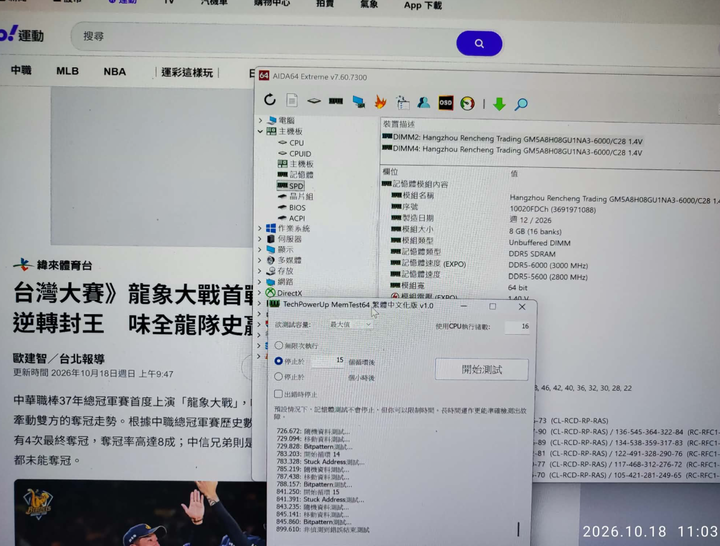Viewport: 720px width, 546px height.
Task: Open the AIDA64 preferences toolbar icon
Action: (x=403, y=102)
